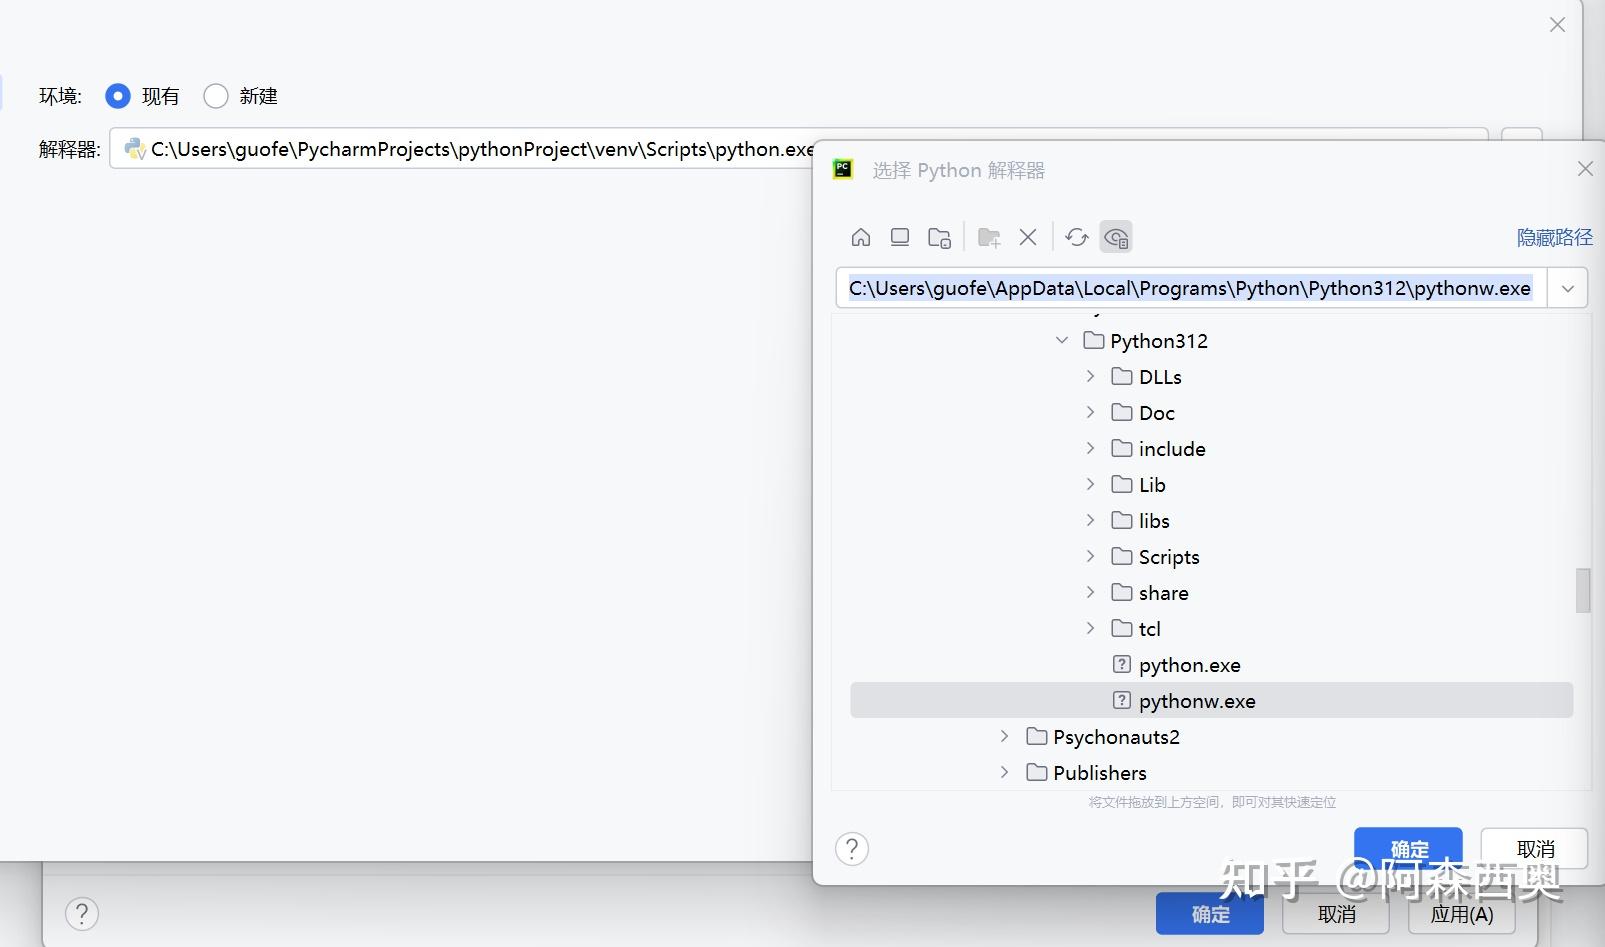Select the 新建 environment radio button
Screen dimensions: 1605x947
click(216, 96)
